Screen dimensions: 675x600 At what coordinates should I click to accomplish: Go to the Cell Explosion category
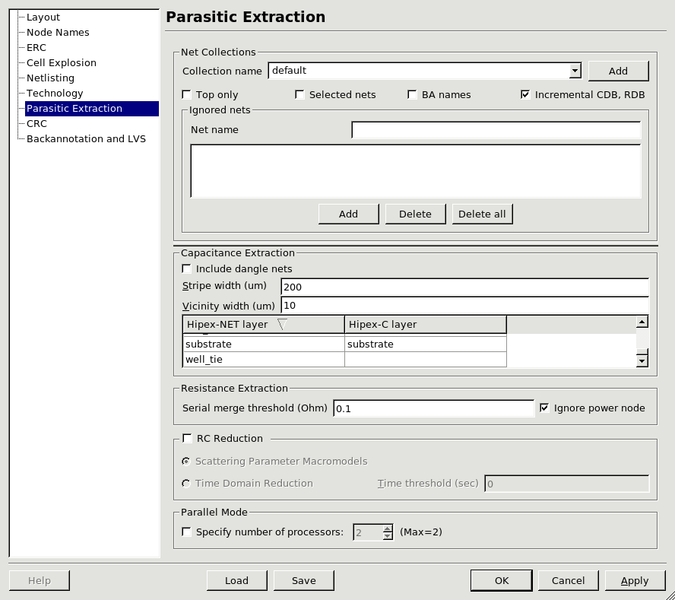tap(61, 63)
